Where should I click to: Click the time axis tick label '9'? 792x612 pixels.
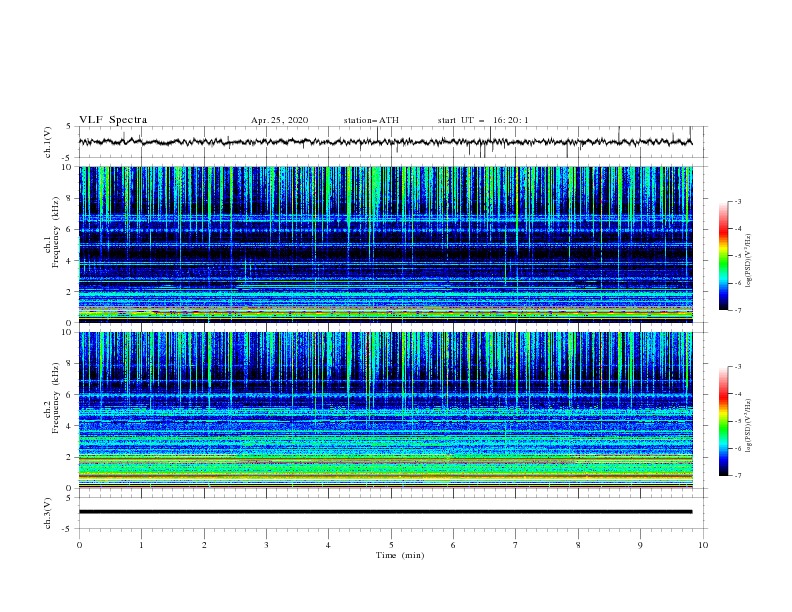(640, 545)
